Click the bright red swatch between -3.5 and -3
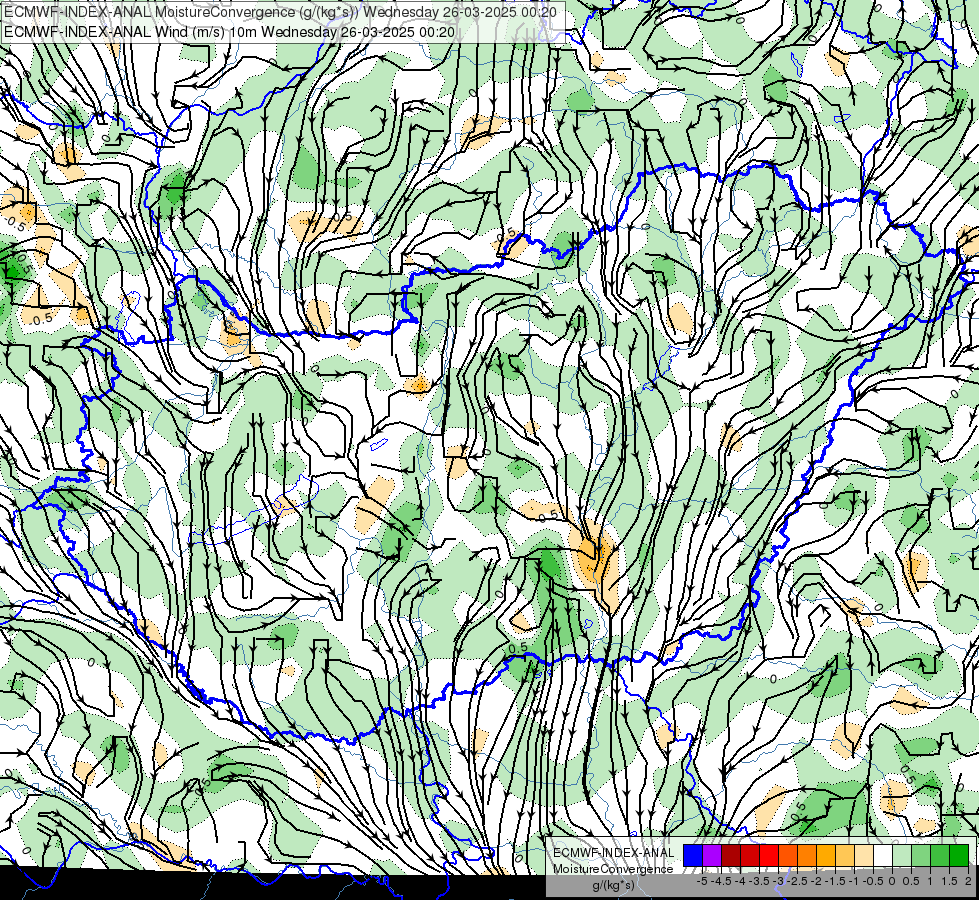 coord(769,856)
